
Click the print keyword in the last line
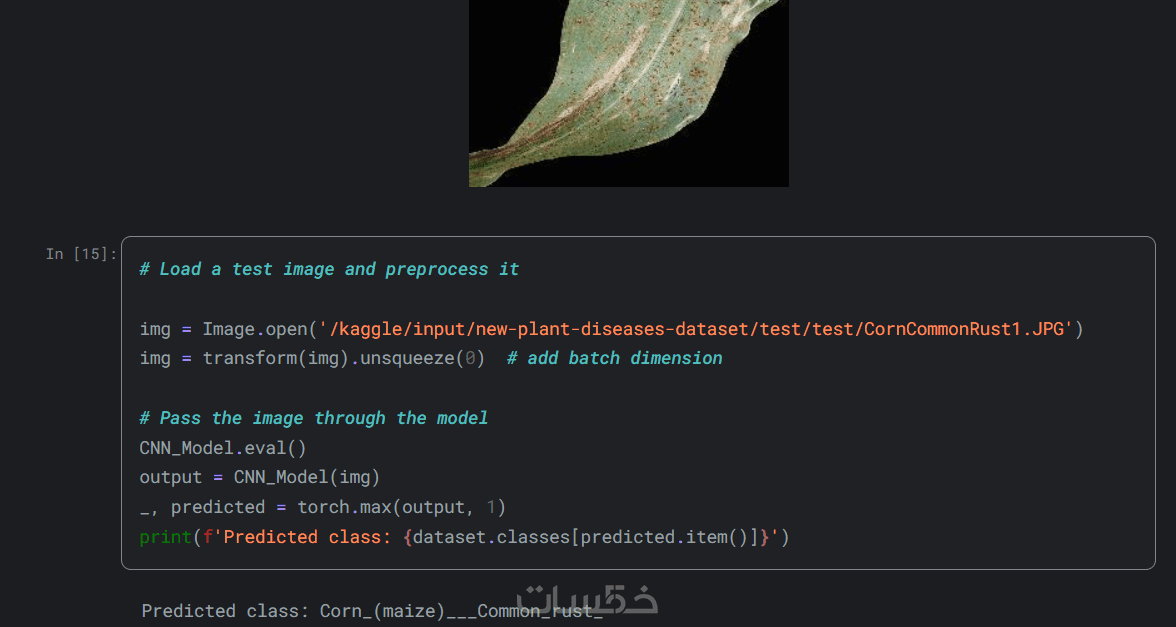coord(165,537)
